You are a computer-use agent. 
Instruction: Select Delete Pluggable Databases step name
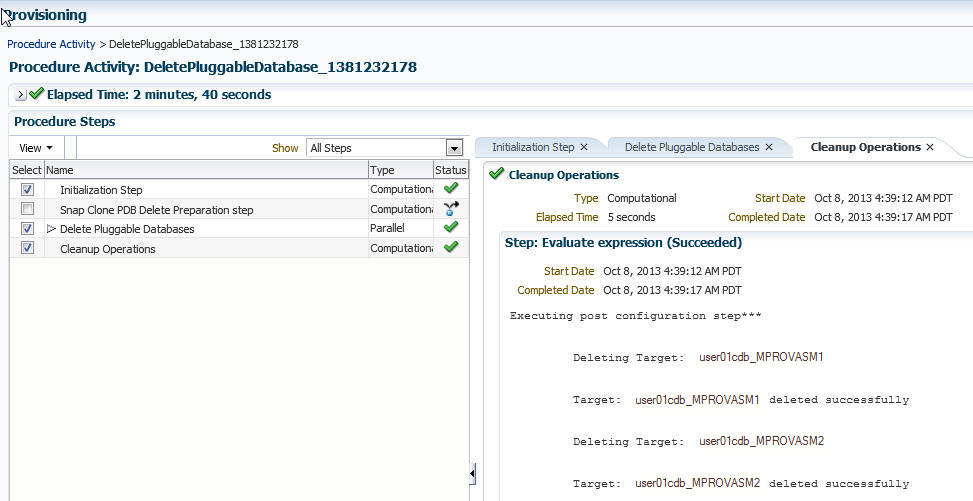click(127, 229)
